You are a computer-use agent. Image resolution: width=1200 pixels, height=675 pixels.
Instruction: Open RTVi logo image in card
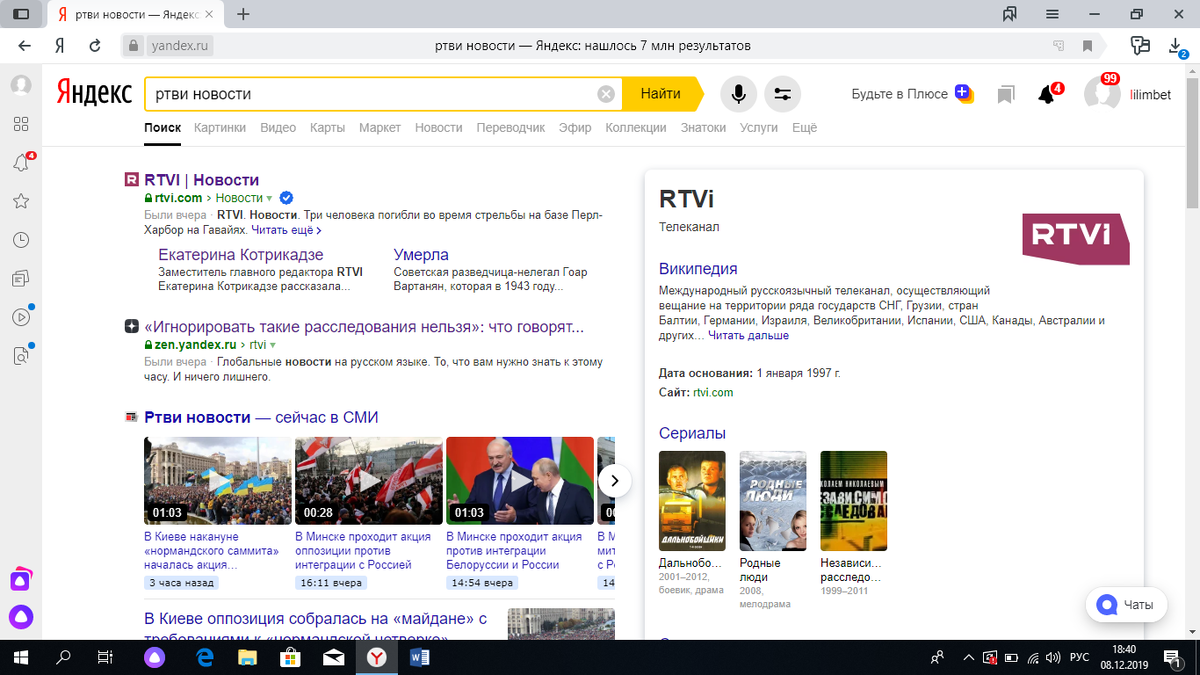pyautogui.click(x=1075, y=238)
